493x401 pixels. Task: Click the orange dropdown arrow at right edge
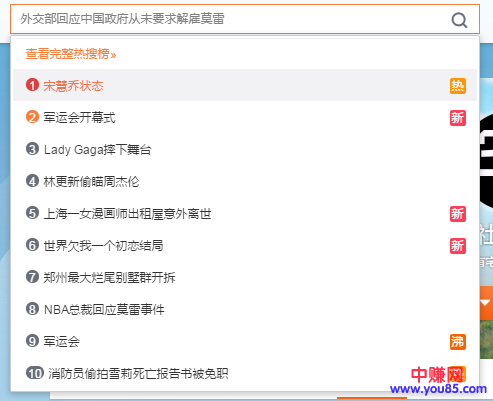(486, 303)
